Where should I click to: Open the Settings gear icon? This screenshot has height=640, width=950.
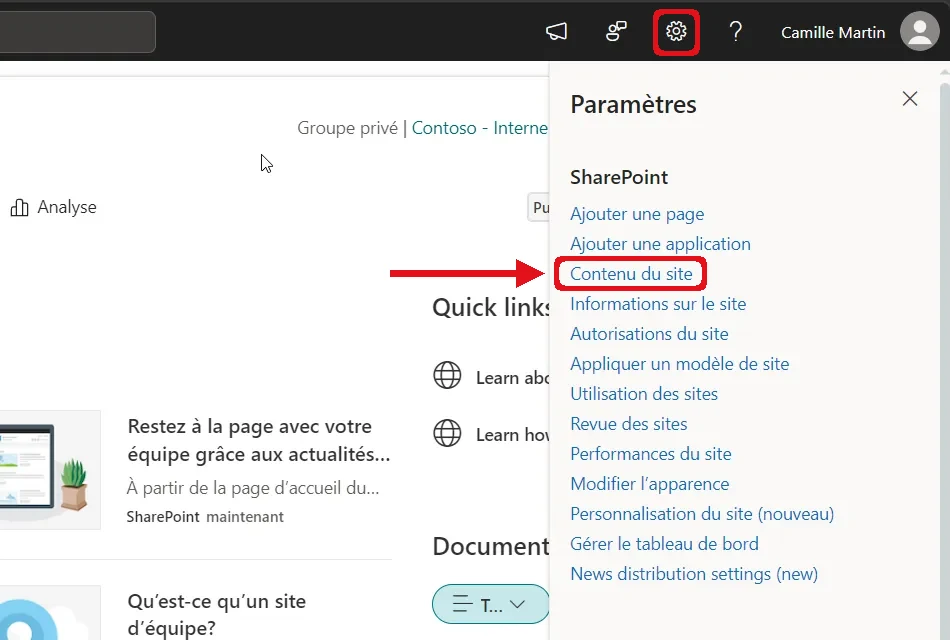pos(676,31)
